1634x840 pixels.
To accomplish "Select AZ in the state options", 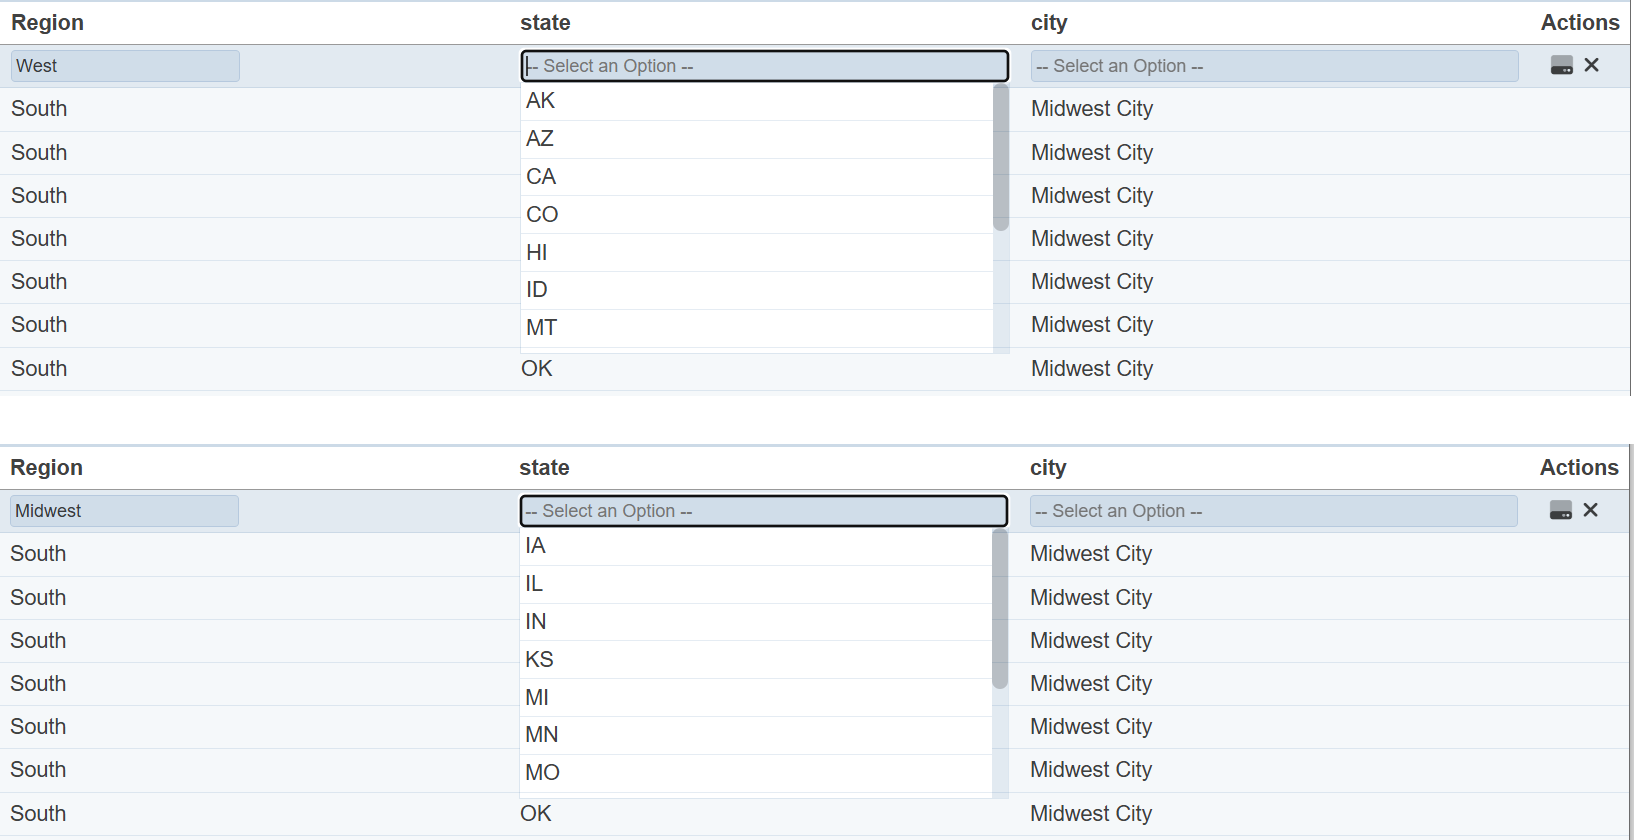I will point(540,139).
